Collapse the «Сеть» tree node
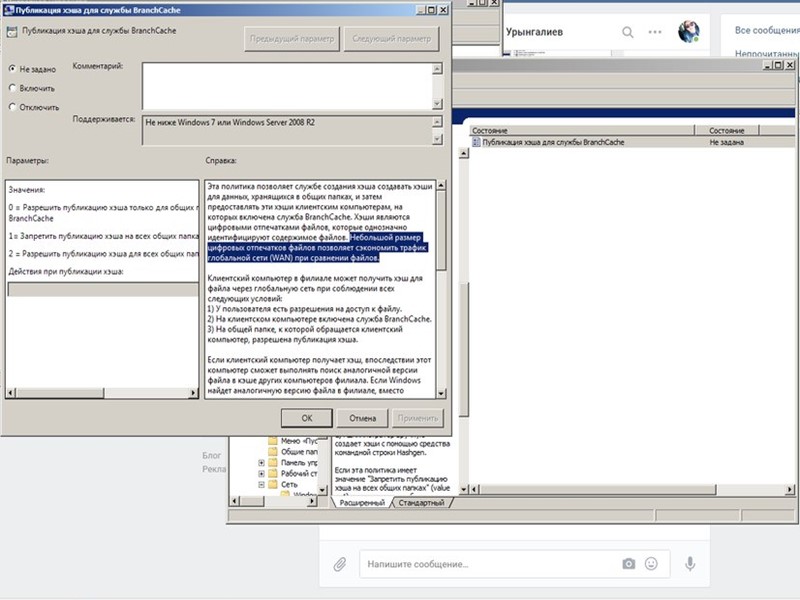 click(261, 484)
